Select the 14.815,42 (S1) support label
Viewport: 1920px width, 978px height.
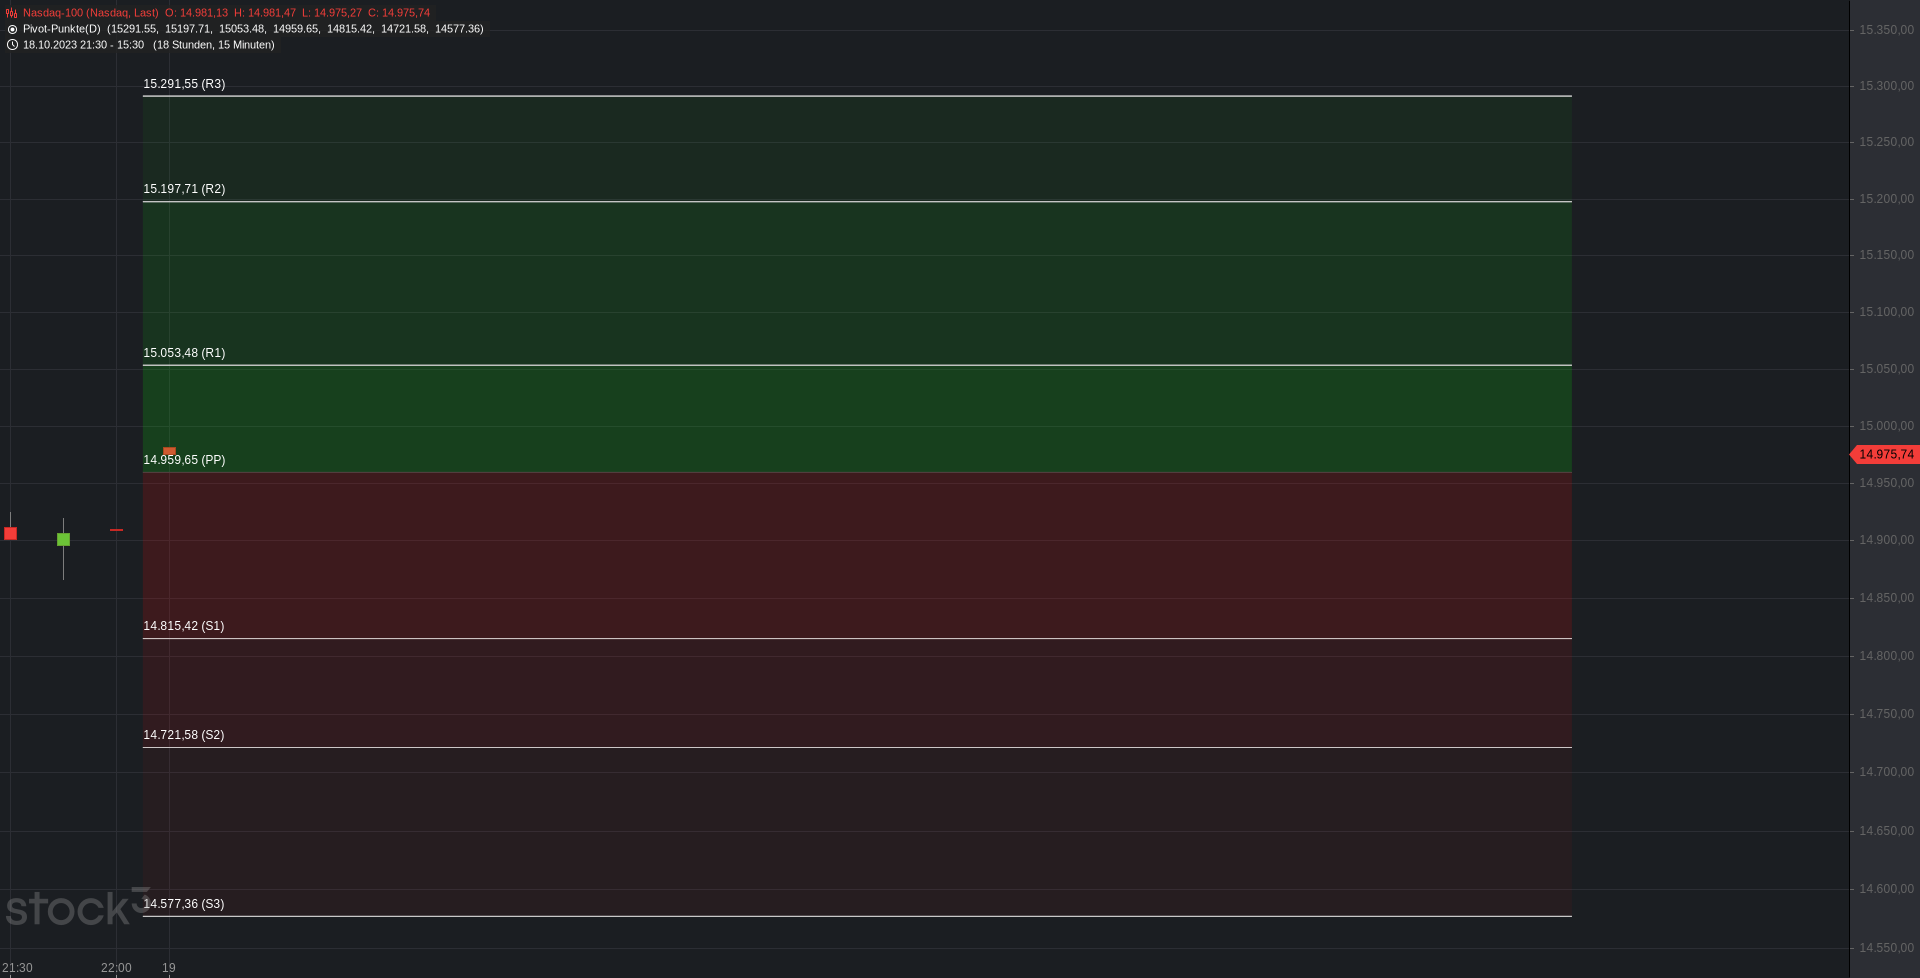tap(184, 626)
